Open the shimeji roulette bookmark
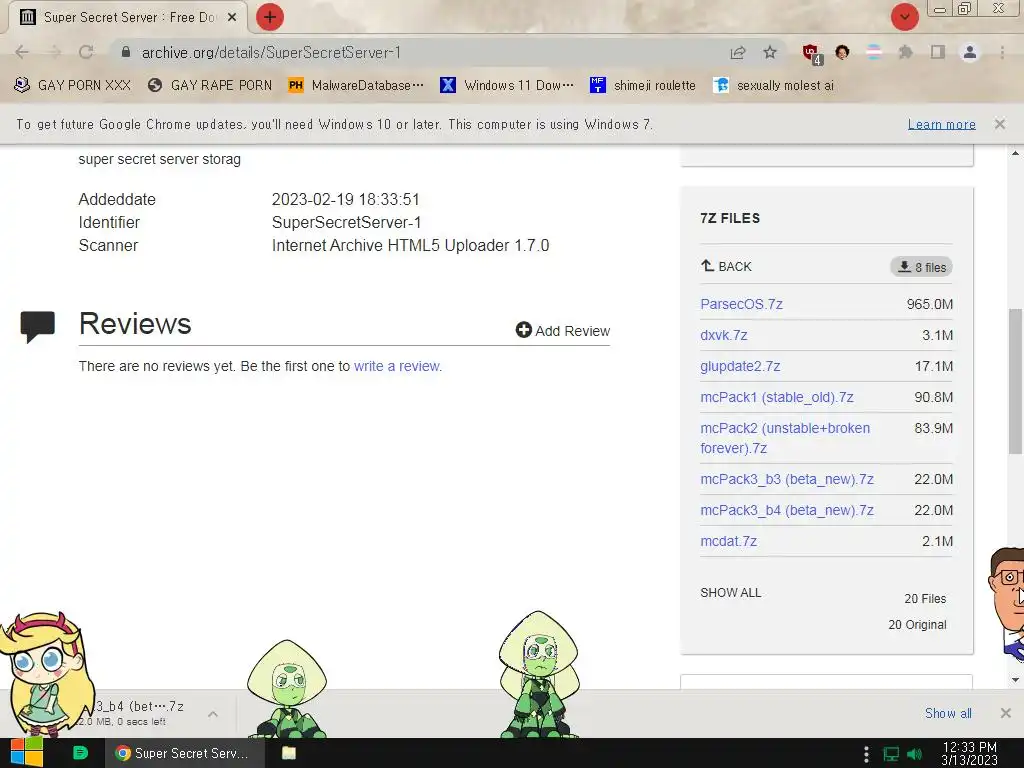 pos(643,86)
